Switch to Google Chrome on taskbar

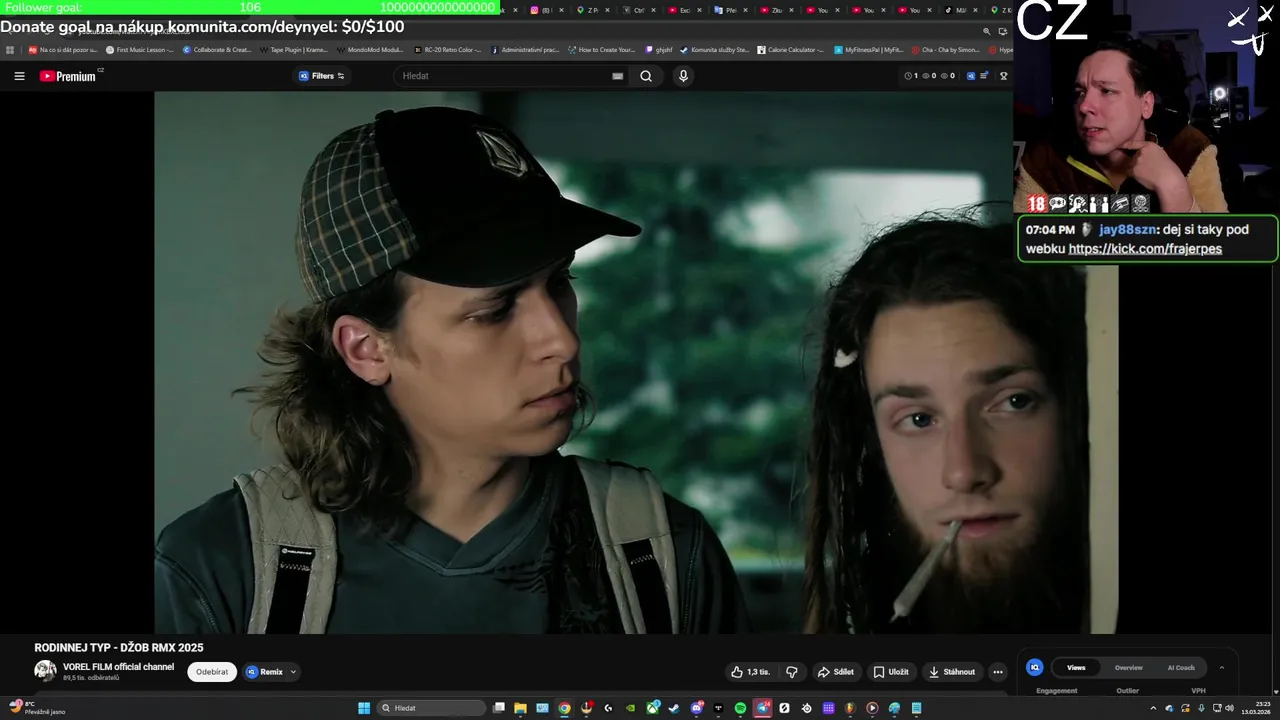pyautogui.click(x=564, y=708)
